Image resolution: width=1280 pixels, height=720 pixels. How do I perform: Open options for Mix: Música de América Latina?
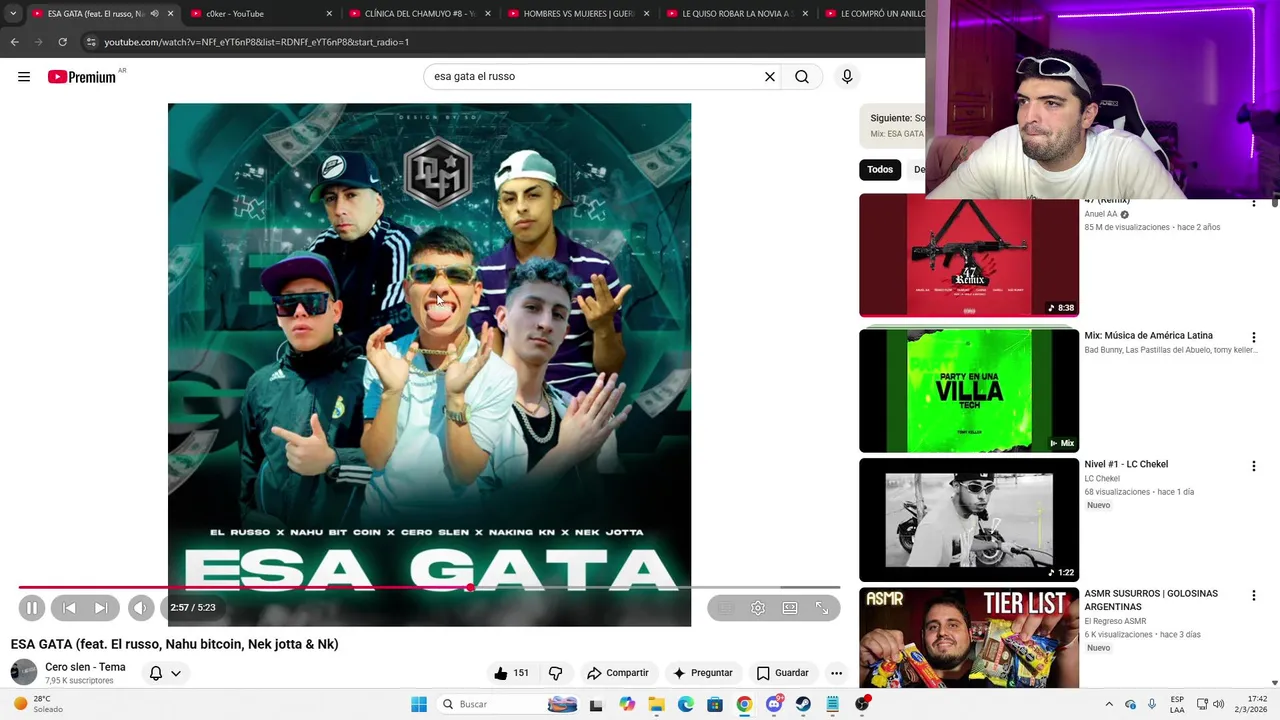coord(1253,337)
